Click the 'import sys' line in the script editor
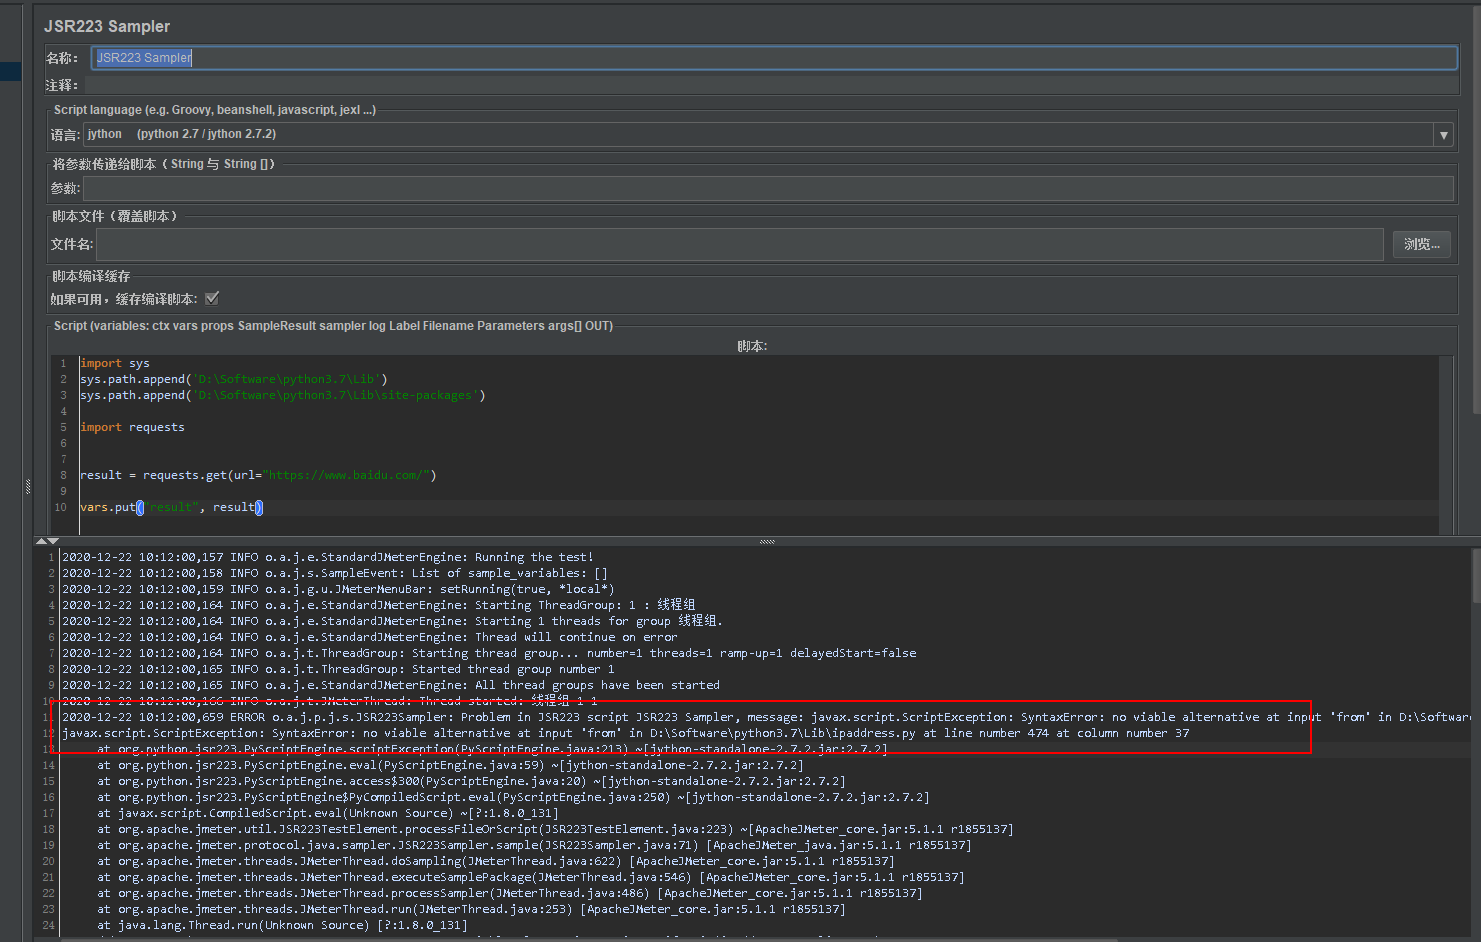The width and height of the screenshot is (1481, 942). tap(115, 363)
